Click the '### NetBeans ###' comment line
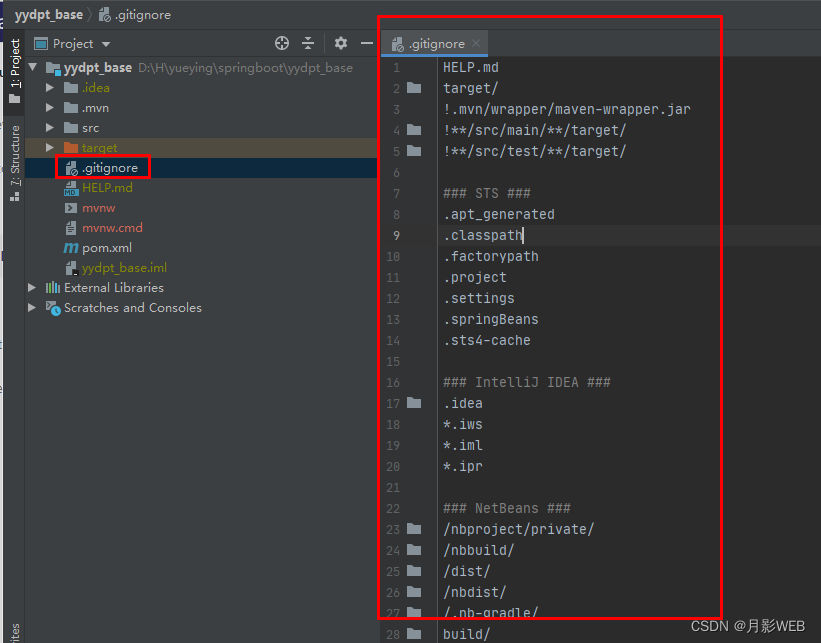Image resolution: width=821 pixels, height=643 pixels. [507, 508]
